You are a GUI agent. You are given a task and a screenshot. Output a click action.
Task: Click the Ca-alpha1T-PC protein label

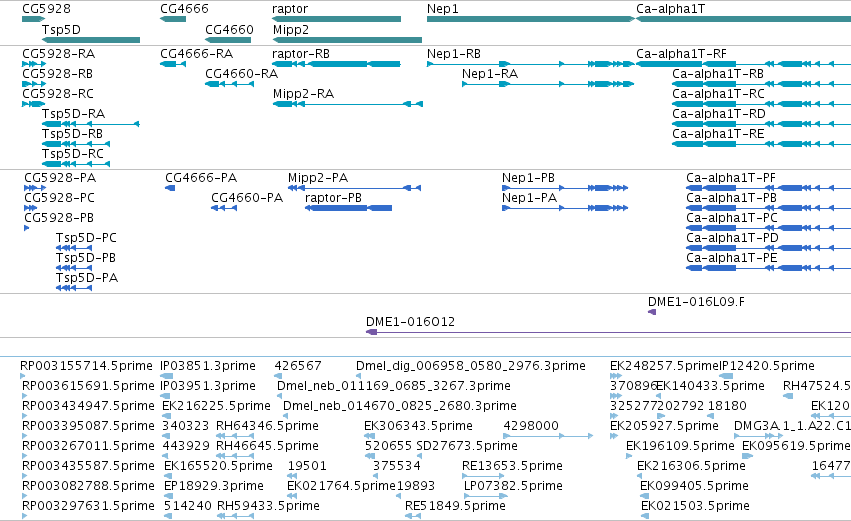[732, 218]
